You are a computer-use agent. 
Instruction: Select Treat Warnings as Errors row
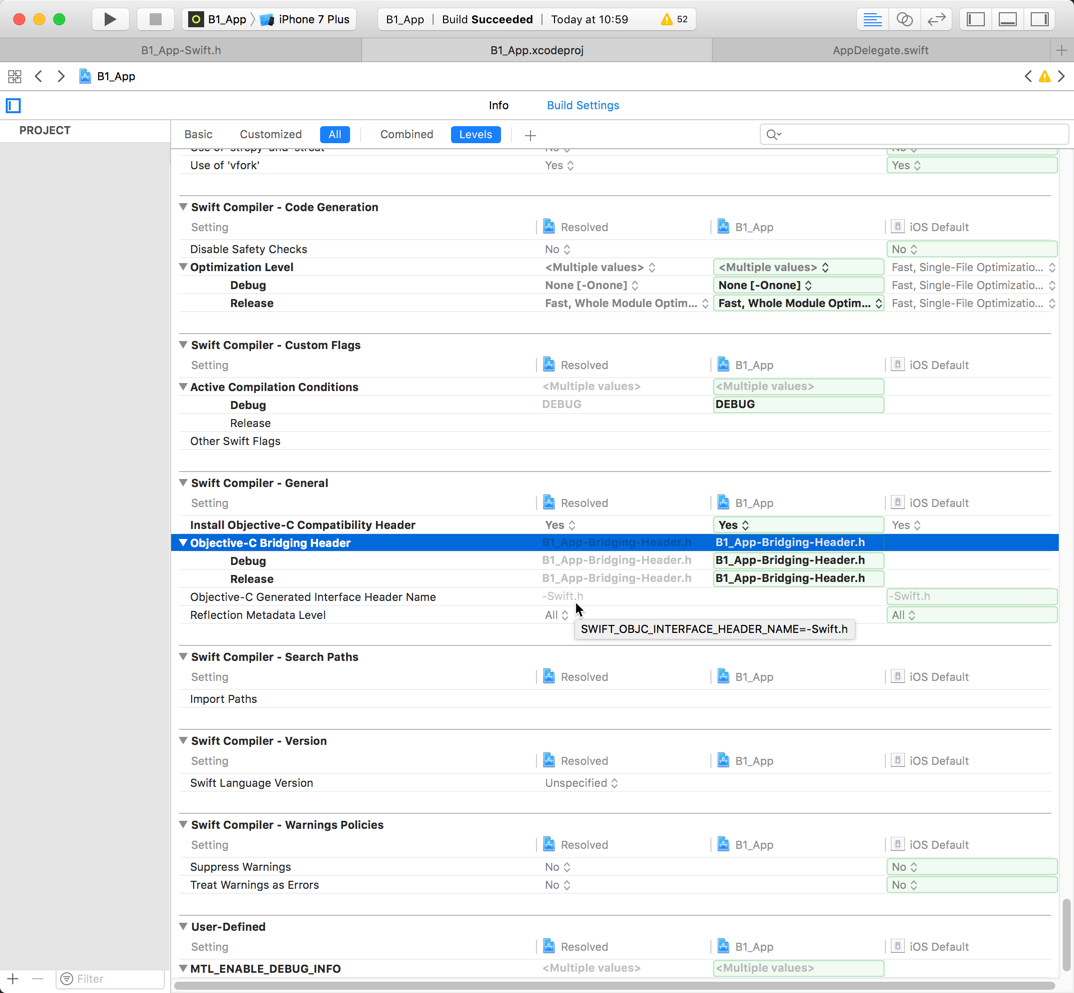(614, 885)
